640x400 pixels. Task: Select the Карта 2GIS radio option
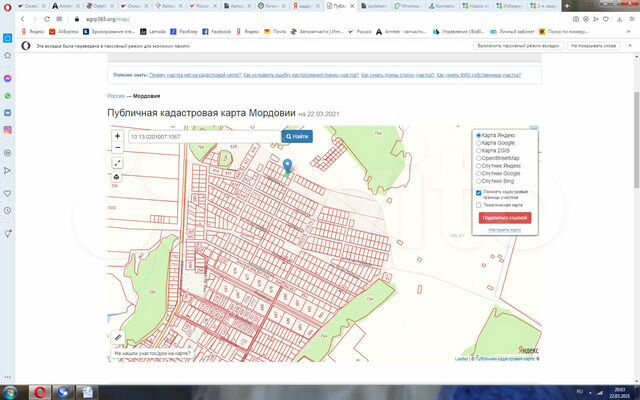(x=479, y=151)
